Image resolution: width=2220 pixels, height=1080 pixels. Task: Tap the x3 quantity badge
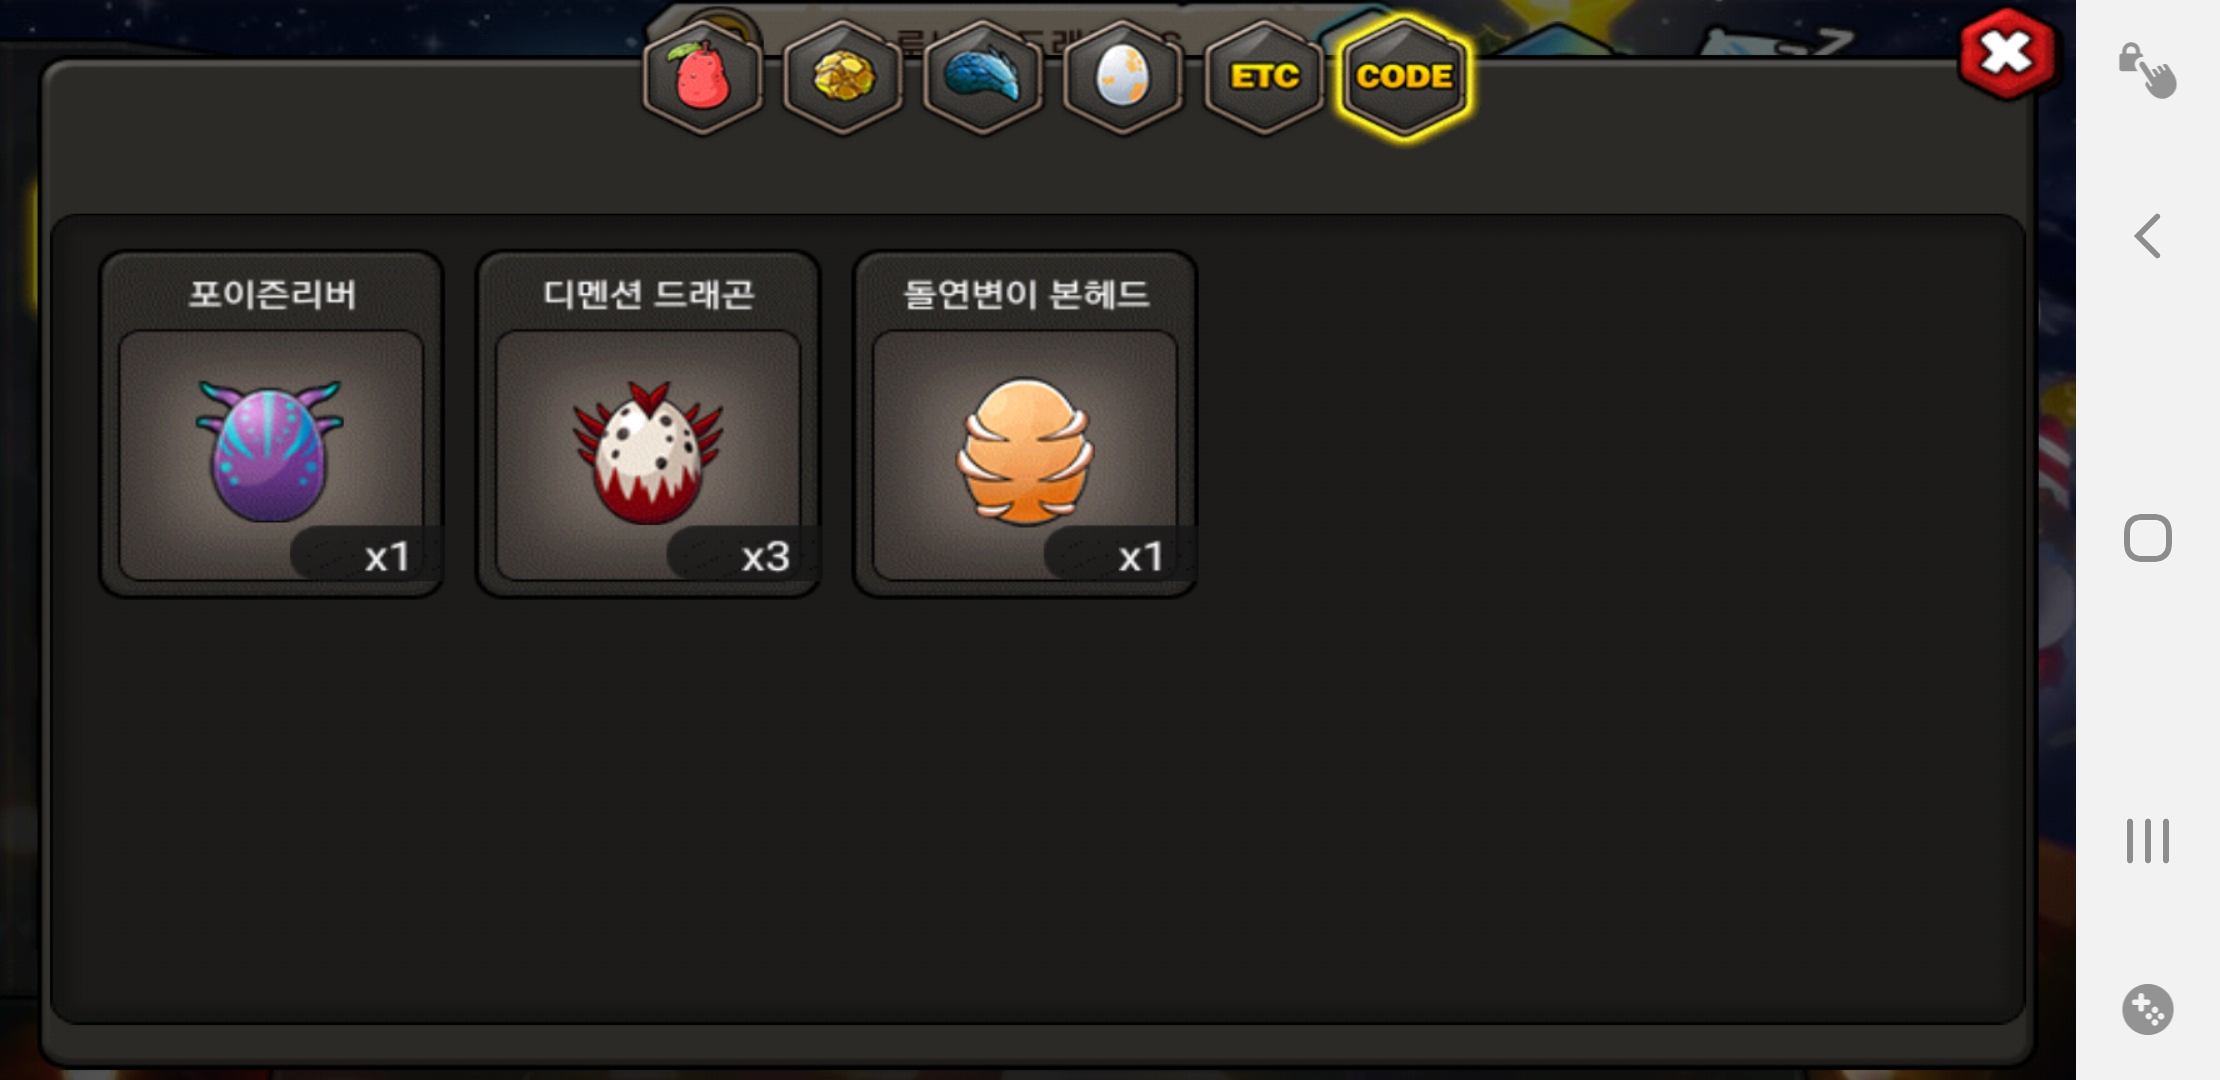coord(765,557)
